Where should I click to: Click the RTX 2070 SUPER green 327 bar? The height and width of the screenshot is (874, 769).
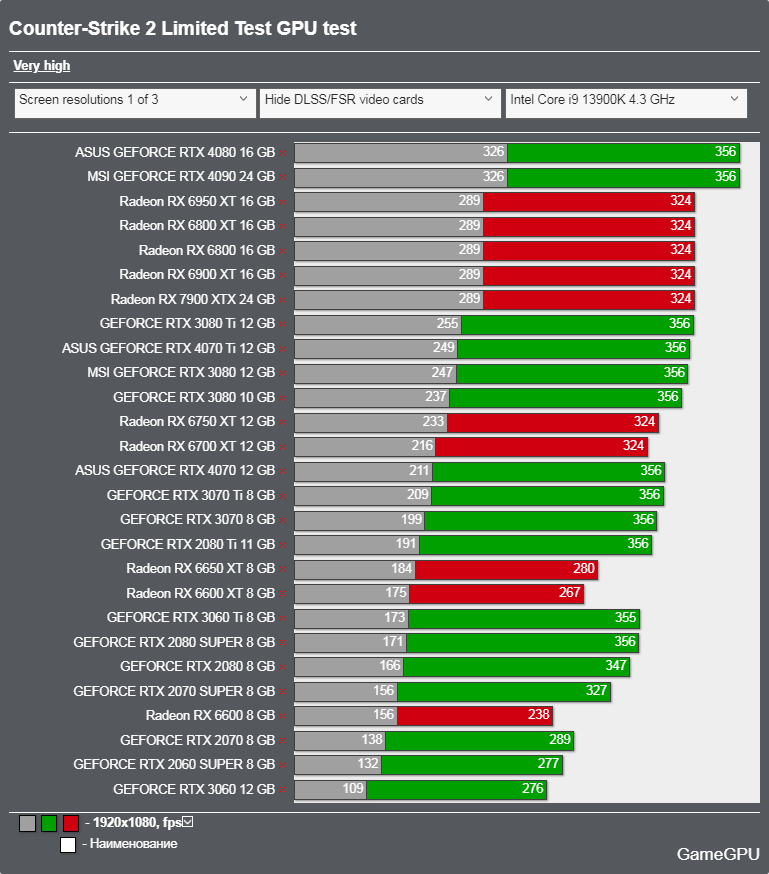[x=504, y=692]
